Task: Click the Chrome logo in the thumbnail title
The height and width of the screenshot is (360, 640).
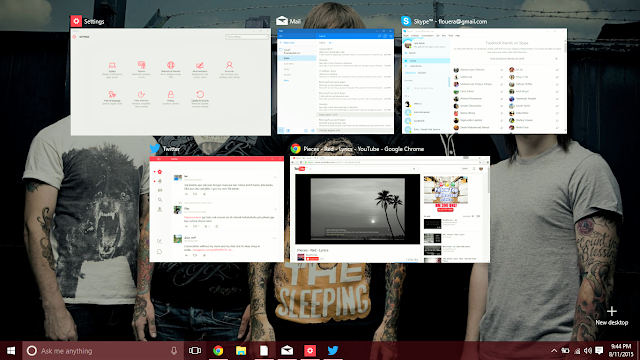Action: click(x=296, y=149)
